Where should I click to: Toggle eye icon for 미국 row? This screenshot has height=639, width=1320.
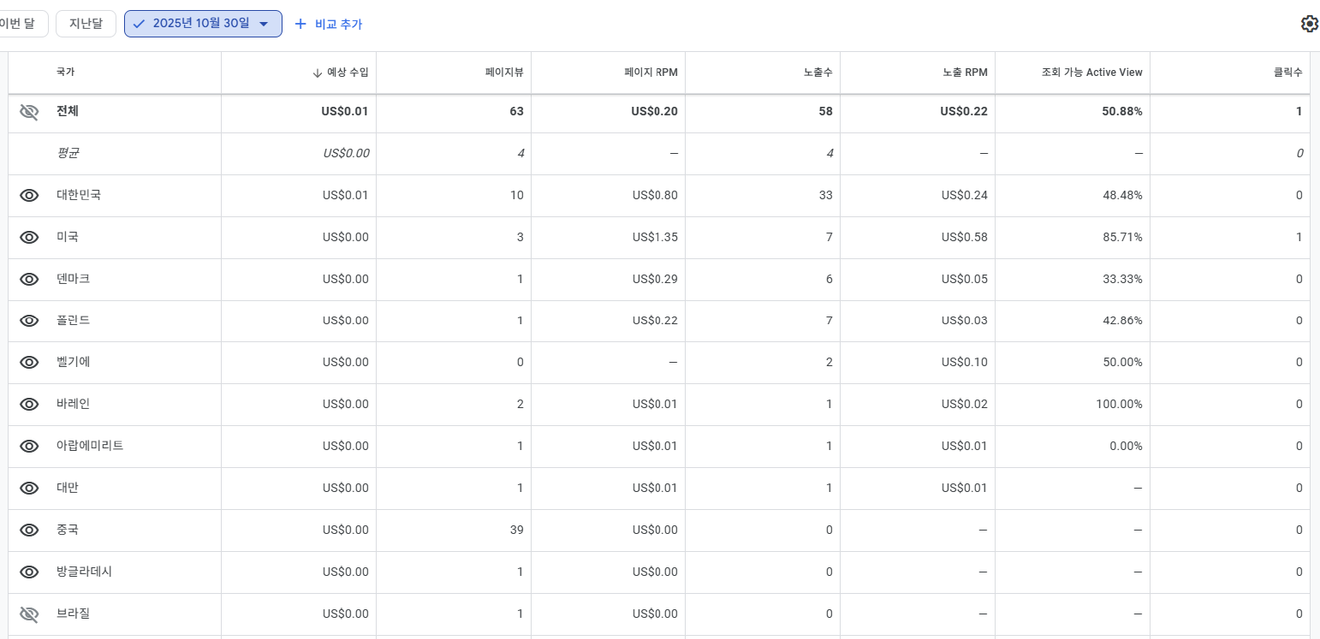tap(29, 238)
